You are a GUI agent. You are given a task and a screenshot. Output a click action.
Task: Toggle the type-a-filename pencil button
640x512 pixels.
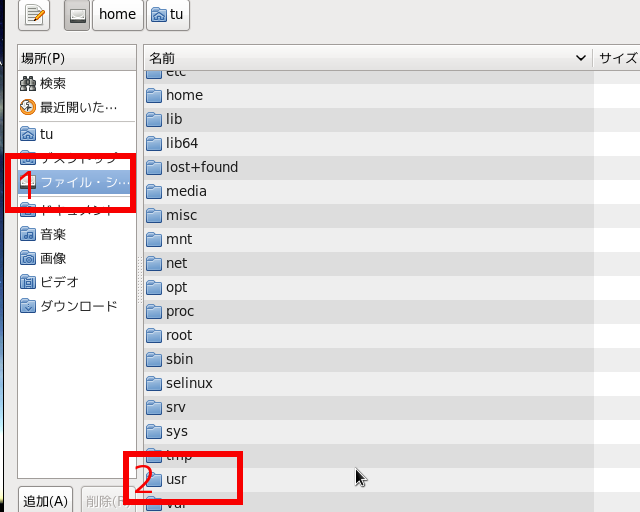click(x=35, y=15)
